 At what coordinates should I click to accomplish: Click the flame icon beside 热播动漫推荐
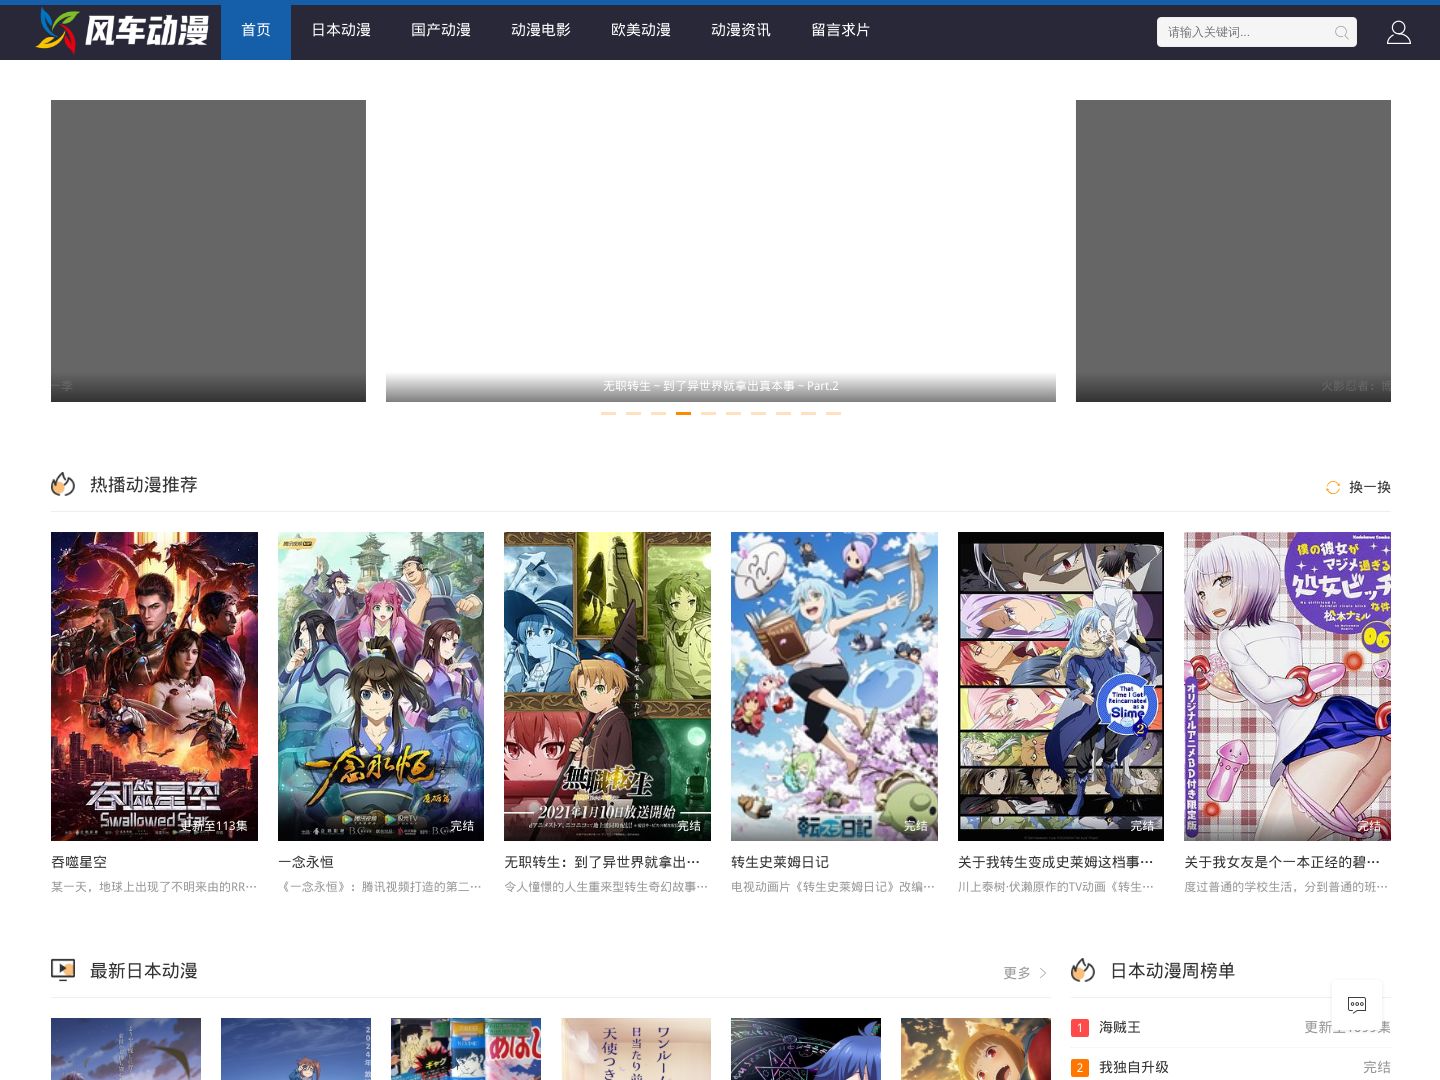coord(63,485)
